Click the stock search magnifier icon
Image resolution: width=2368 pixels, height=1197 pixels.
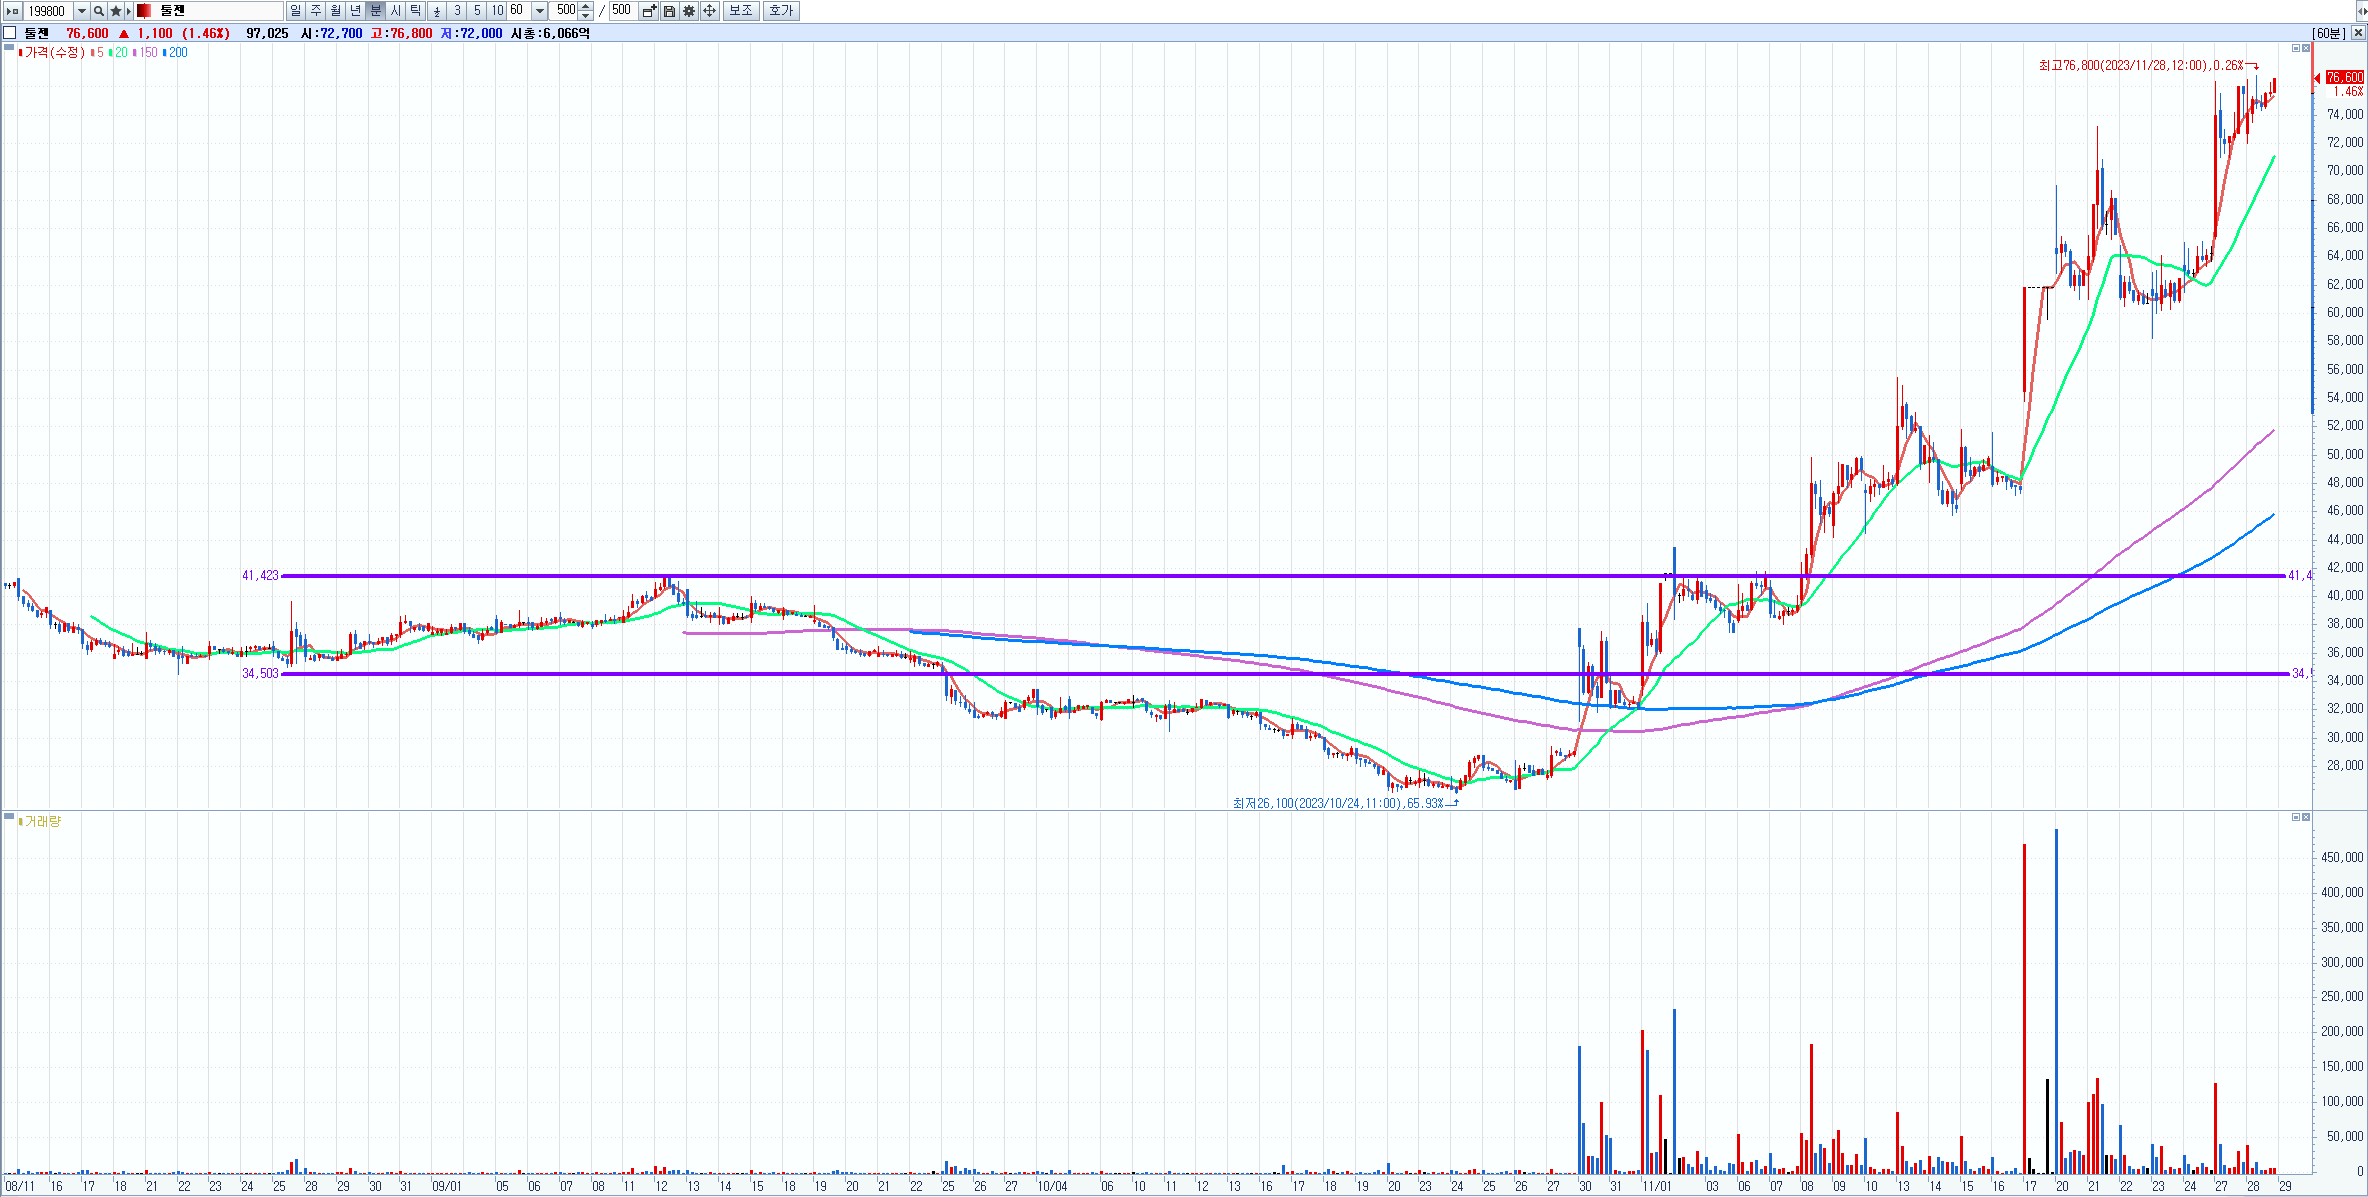tap(99, 11)
